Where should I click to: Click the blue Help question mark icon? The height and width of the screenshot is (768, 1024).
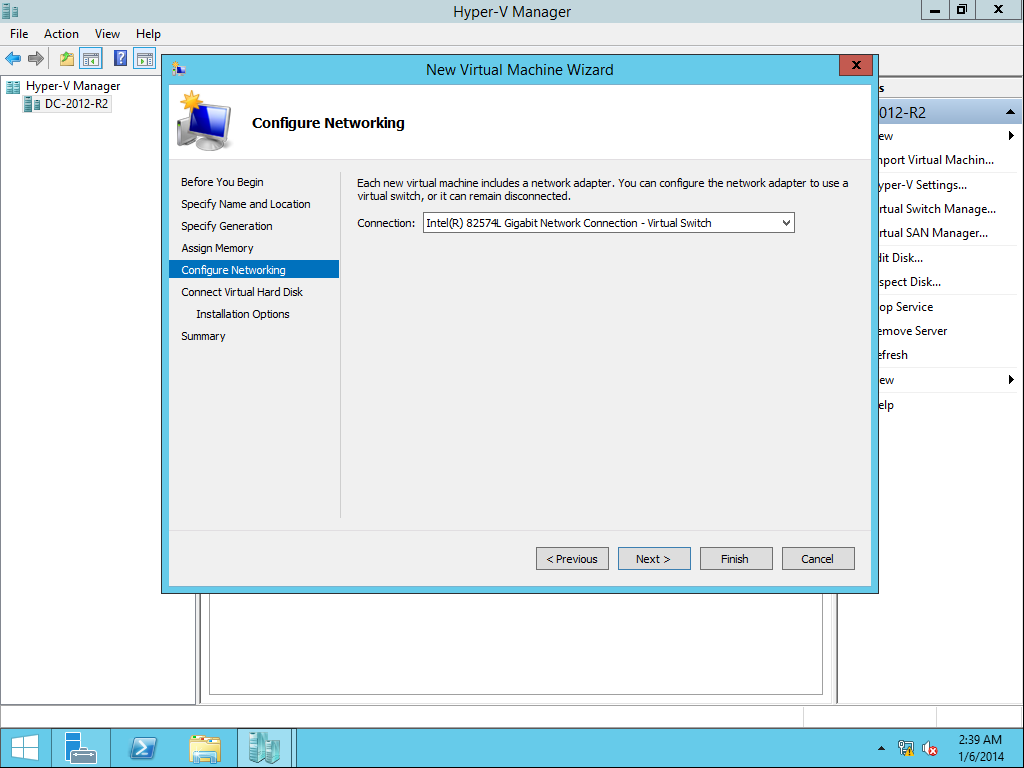(120, 58)
